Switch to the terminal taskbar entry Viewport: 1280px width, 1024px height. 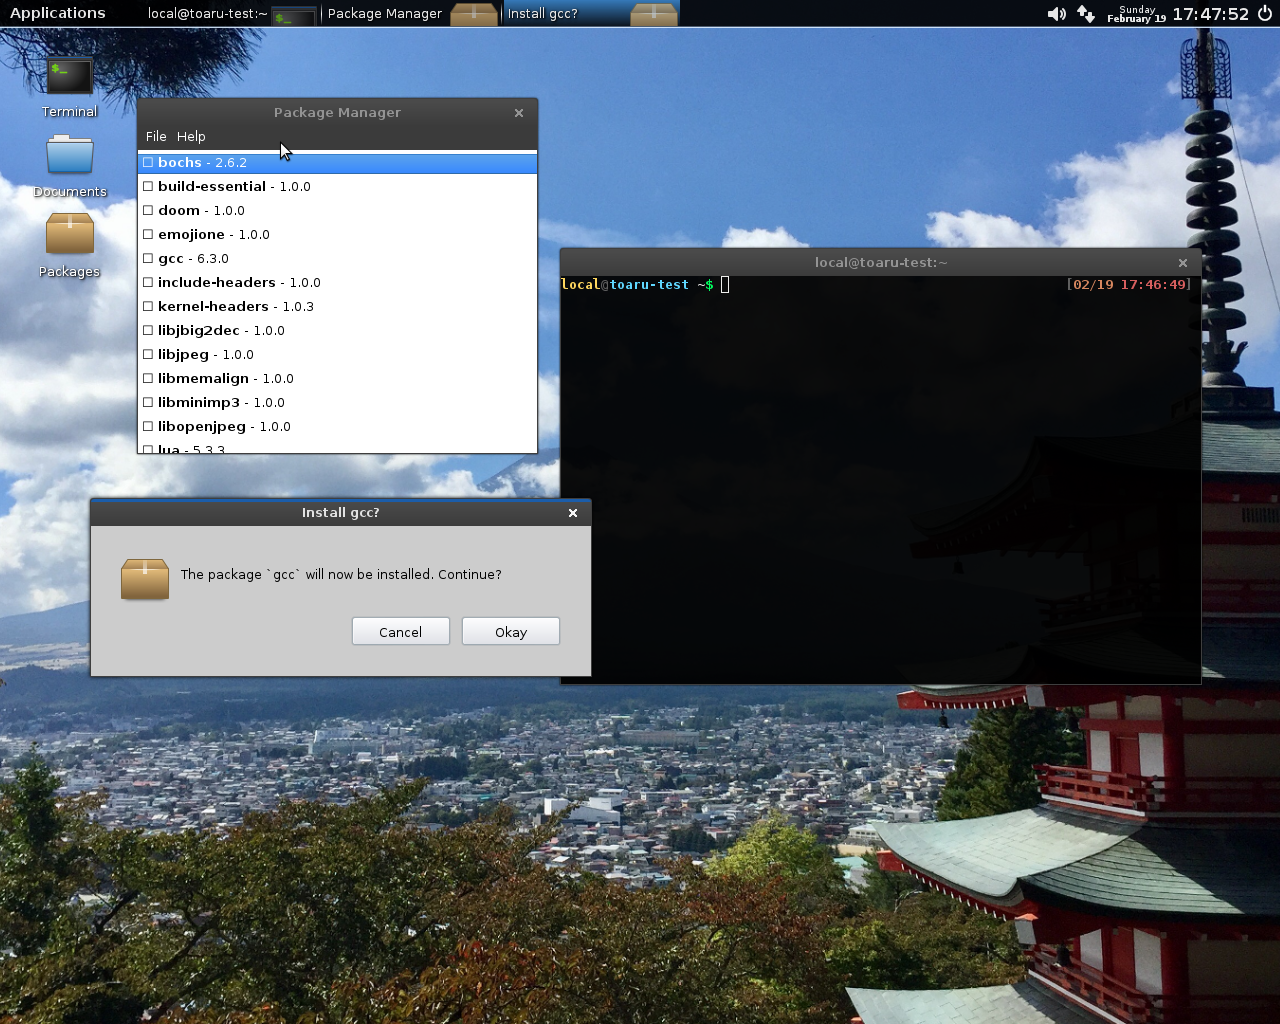(230, 14)
